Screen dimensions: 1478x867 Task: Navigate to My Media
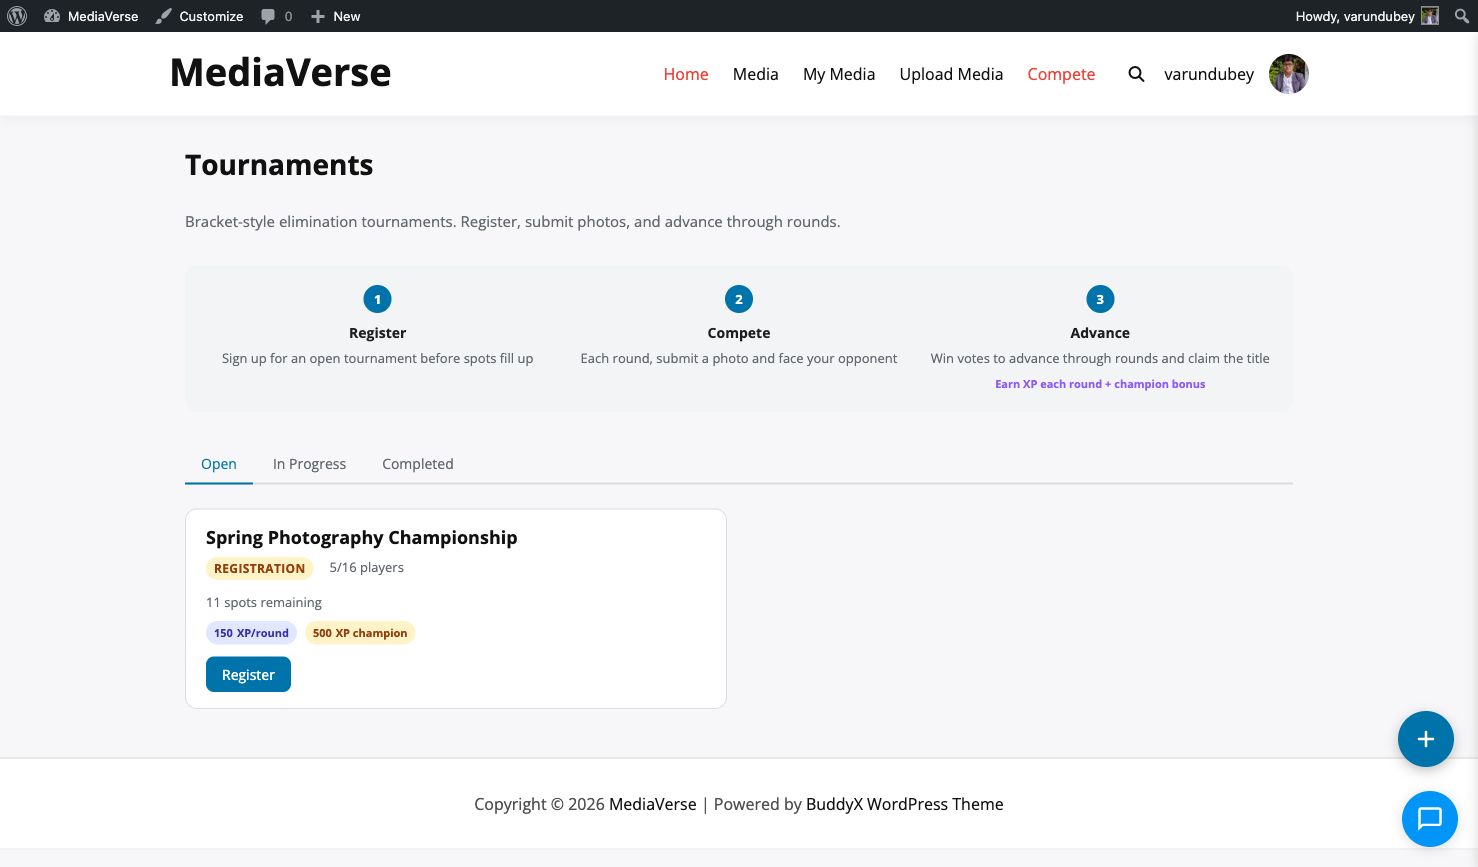click(839, 74)
